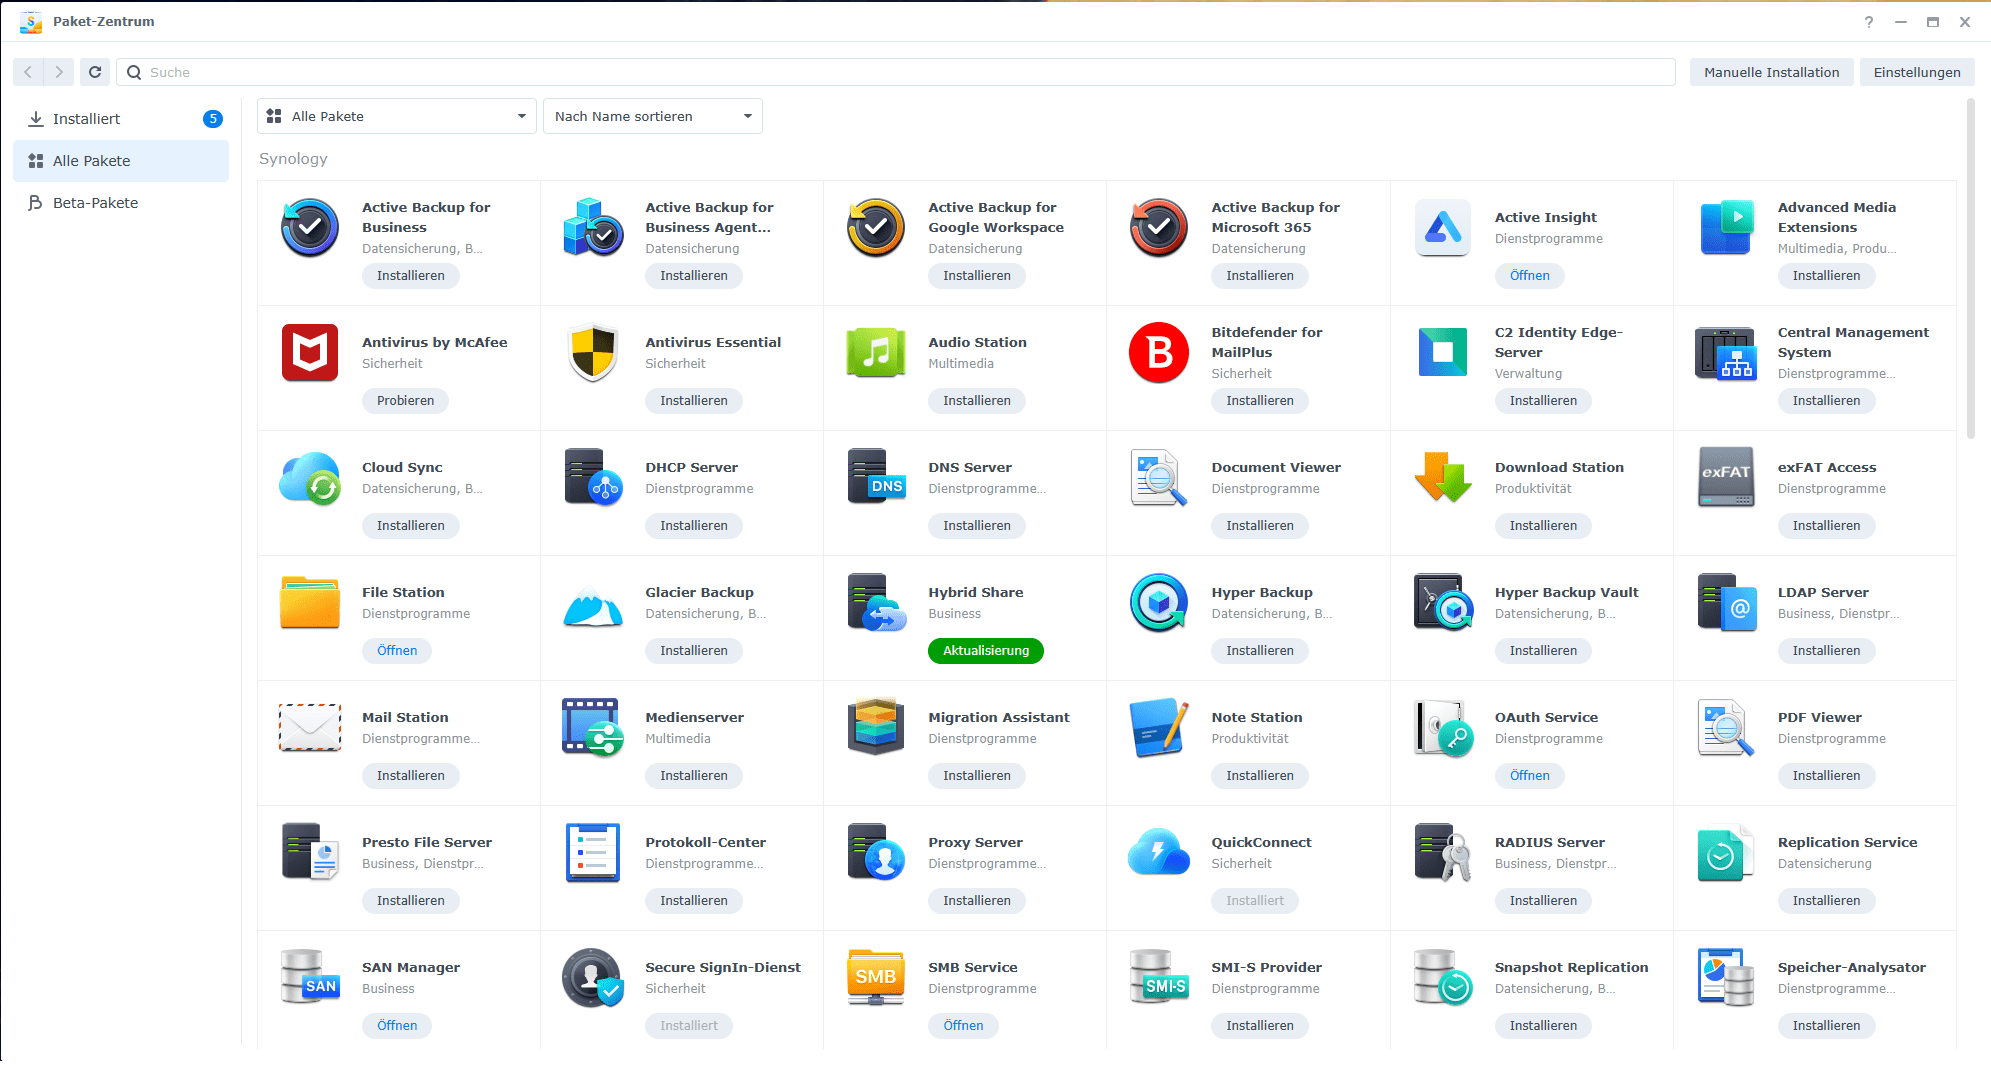Viewport: 1991px width, 1080px height.
Task: Click the Hyper Backup Vault title
Action: pyautogui.click(x=1566, y=593)
